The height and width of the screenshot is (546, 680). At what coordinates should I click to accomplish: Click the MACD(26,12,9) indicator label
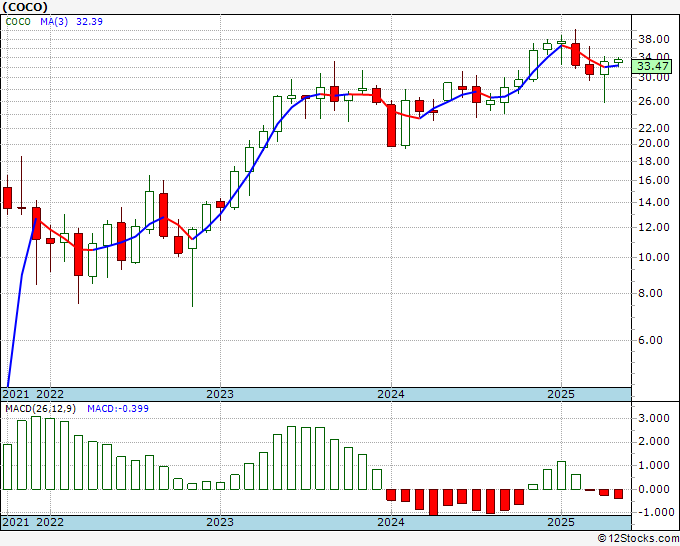point(40,409)
